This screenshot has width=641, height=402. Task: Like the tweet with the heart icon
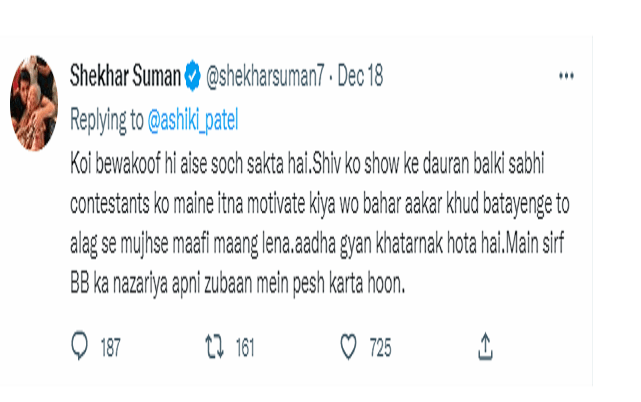349,347
